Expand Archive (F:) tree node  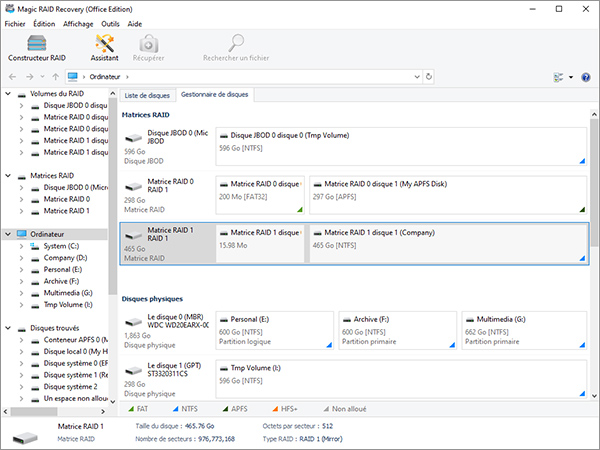tap(21, 281)
